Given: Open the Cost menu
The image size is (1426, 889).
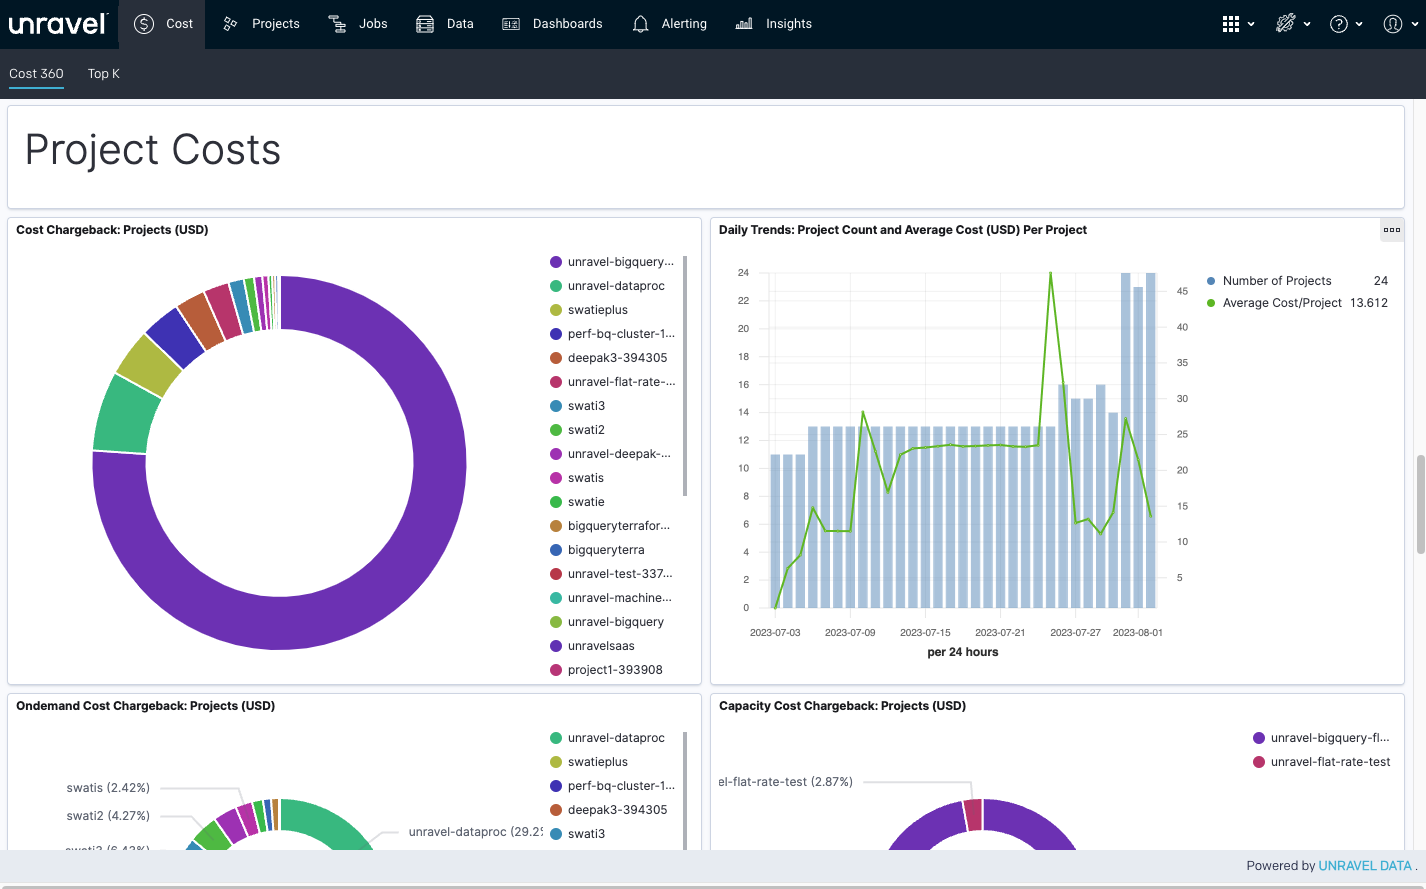Looking at the screenshot, I should tap(162, 24).
